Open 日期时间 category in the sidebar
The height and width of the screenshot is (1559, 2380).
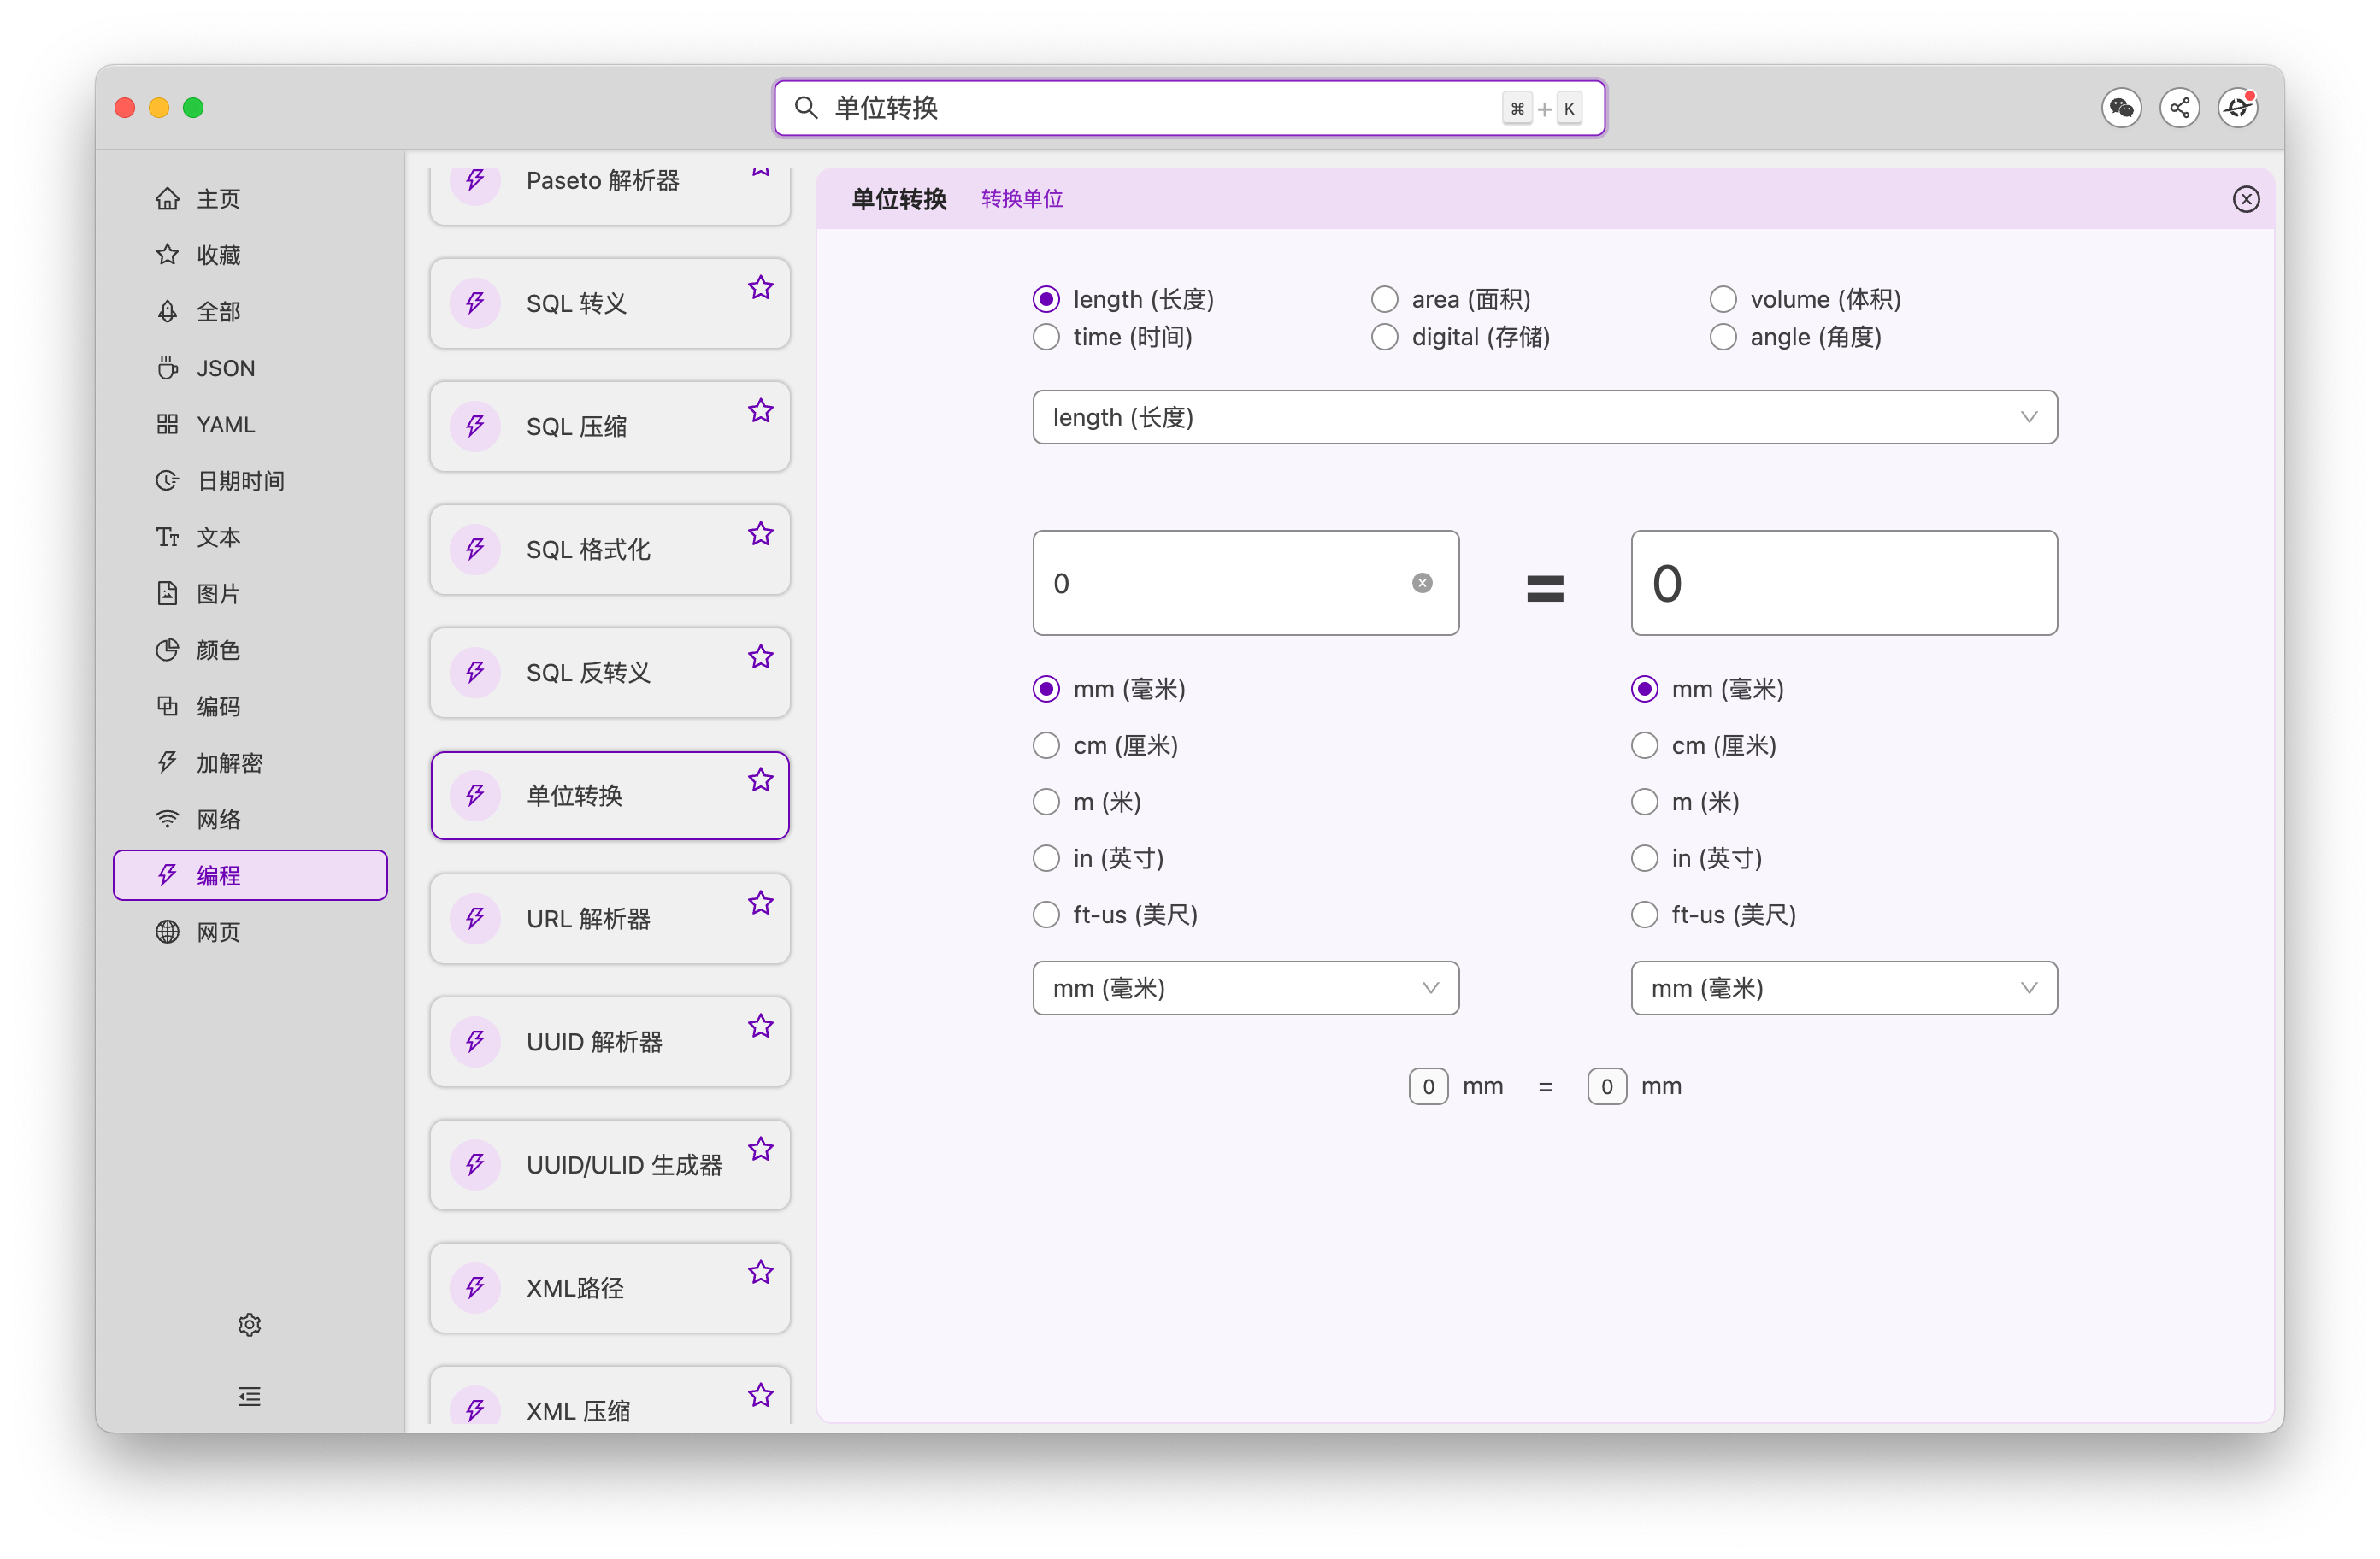(250, 481)
